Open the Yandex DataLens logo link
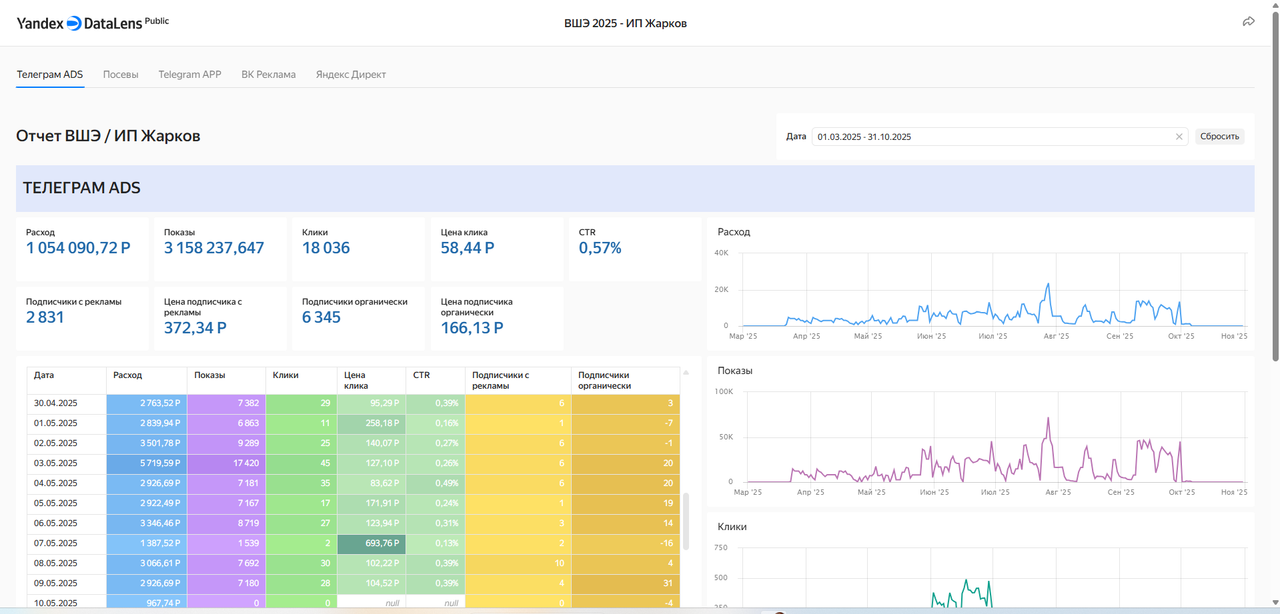The width and height of the screenshot is (1280, 614). click(92, 23)
